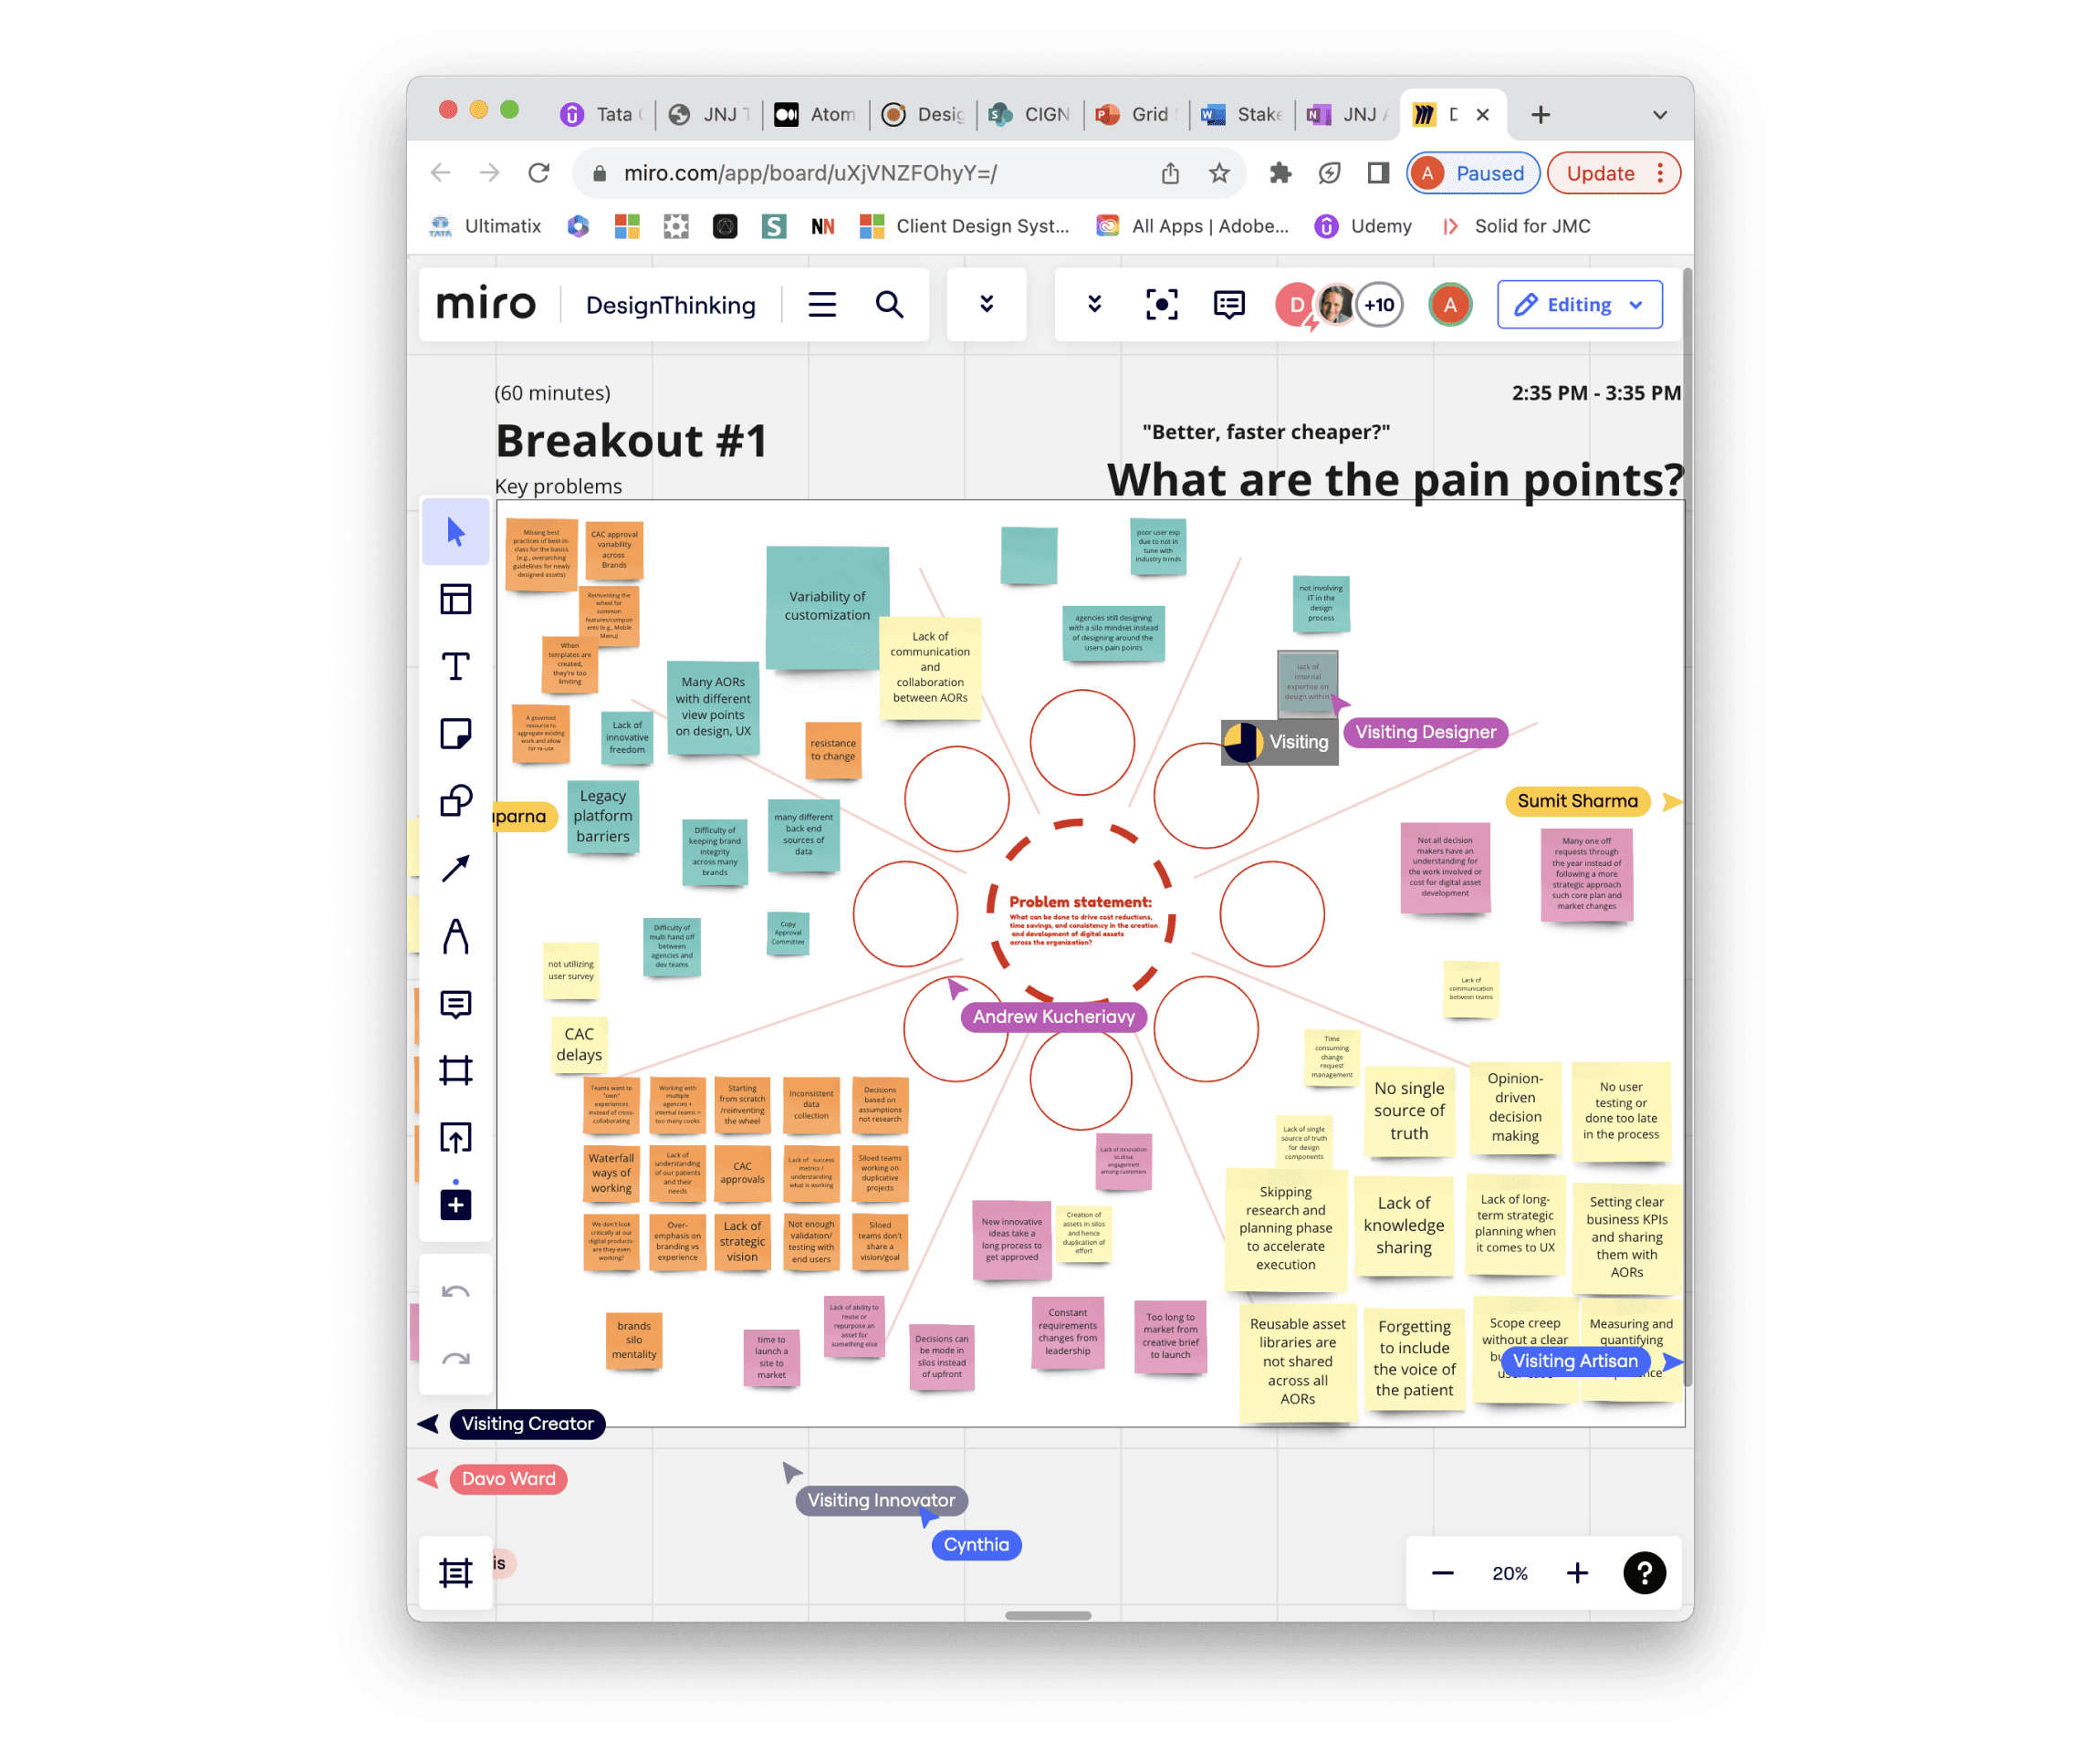Click the search magnifier in Miro header
Image resolution: width=2100 pixels, height=1753 pixels.
[889, 304]
